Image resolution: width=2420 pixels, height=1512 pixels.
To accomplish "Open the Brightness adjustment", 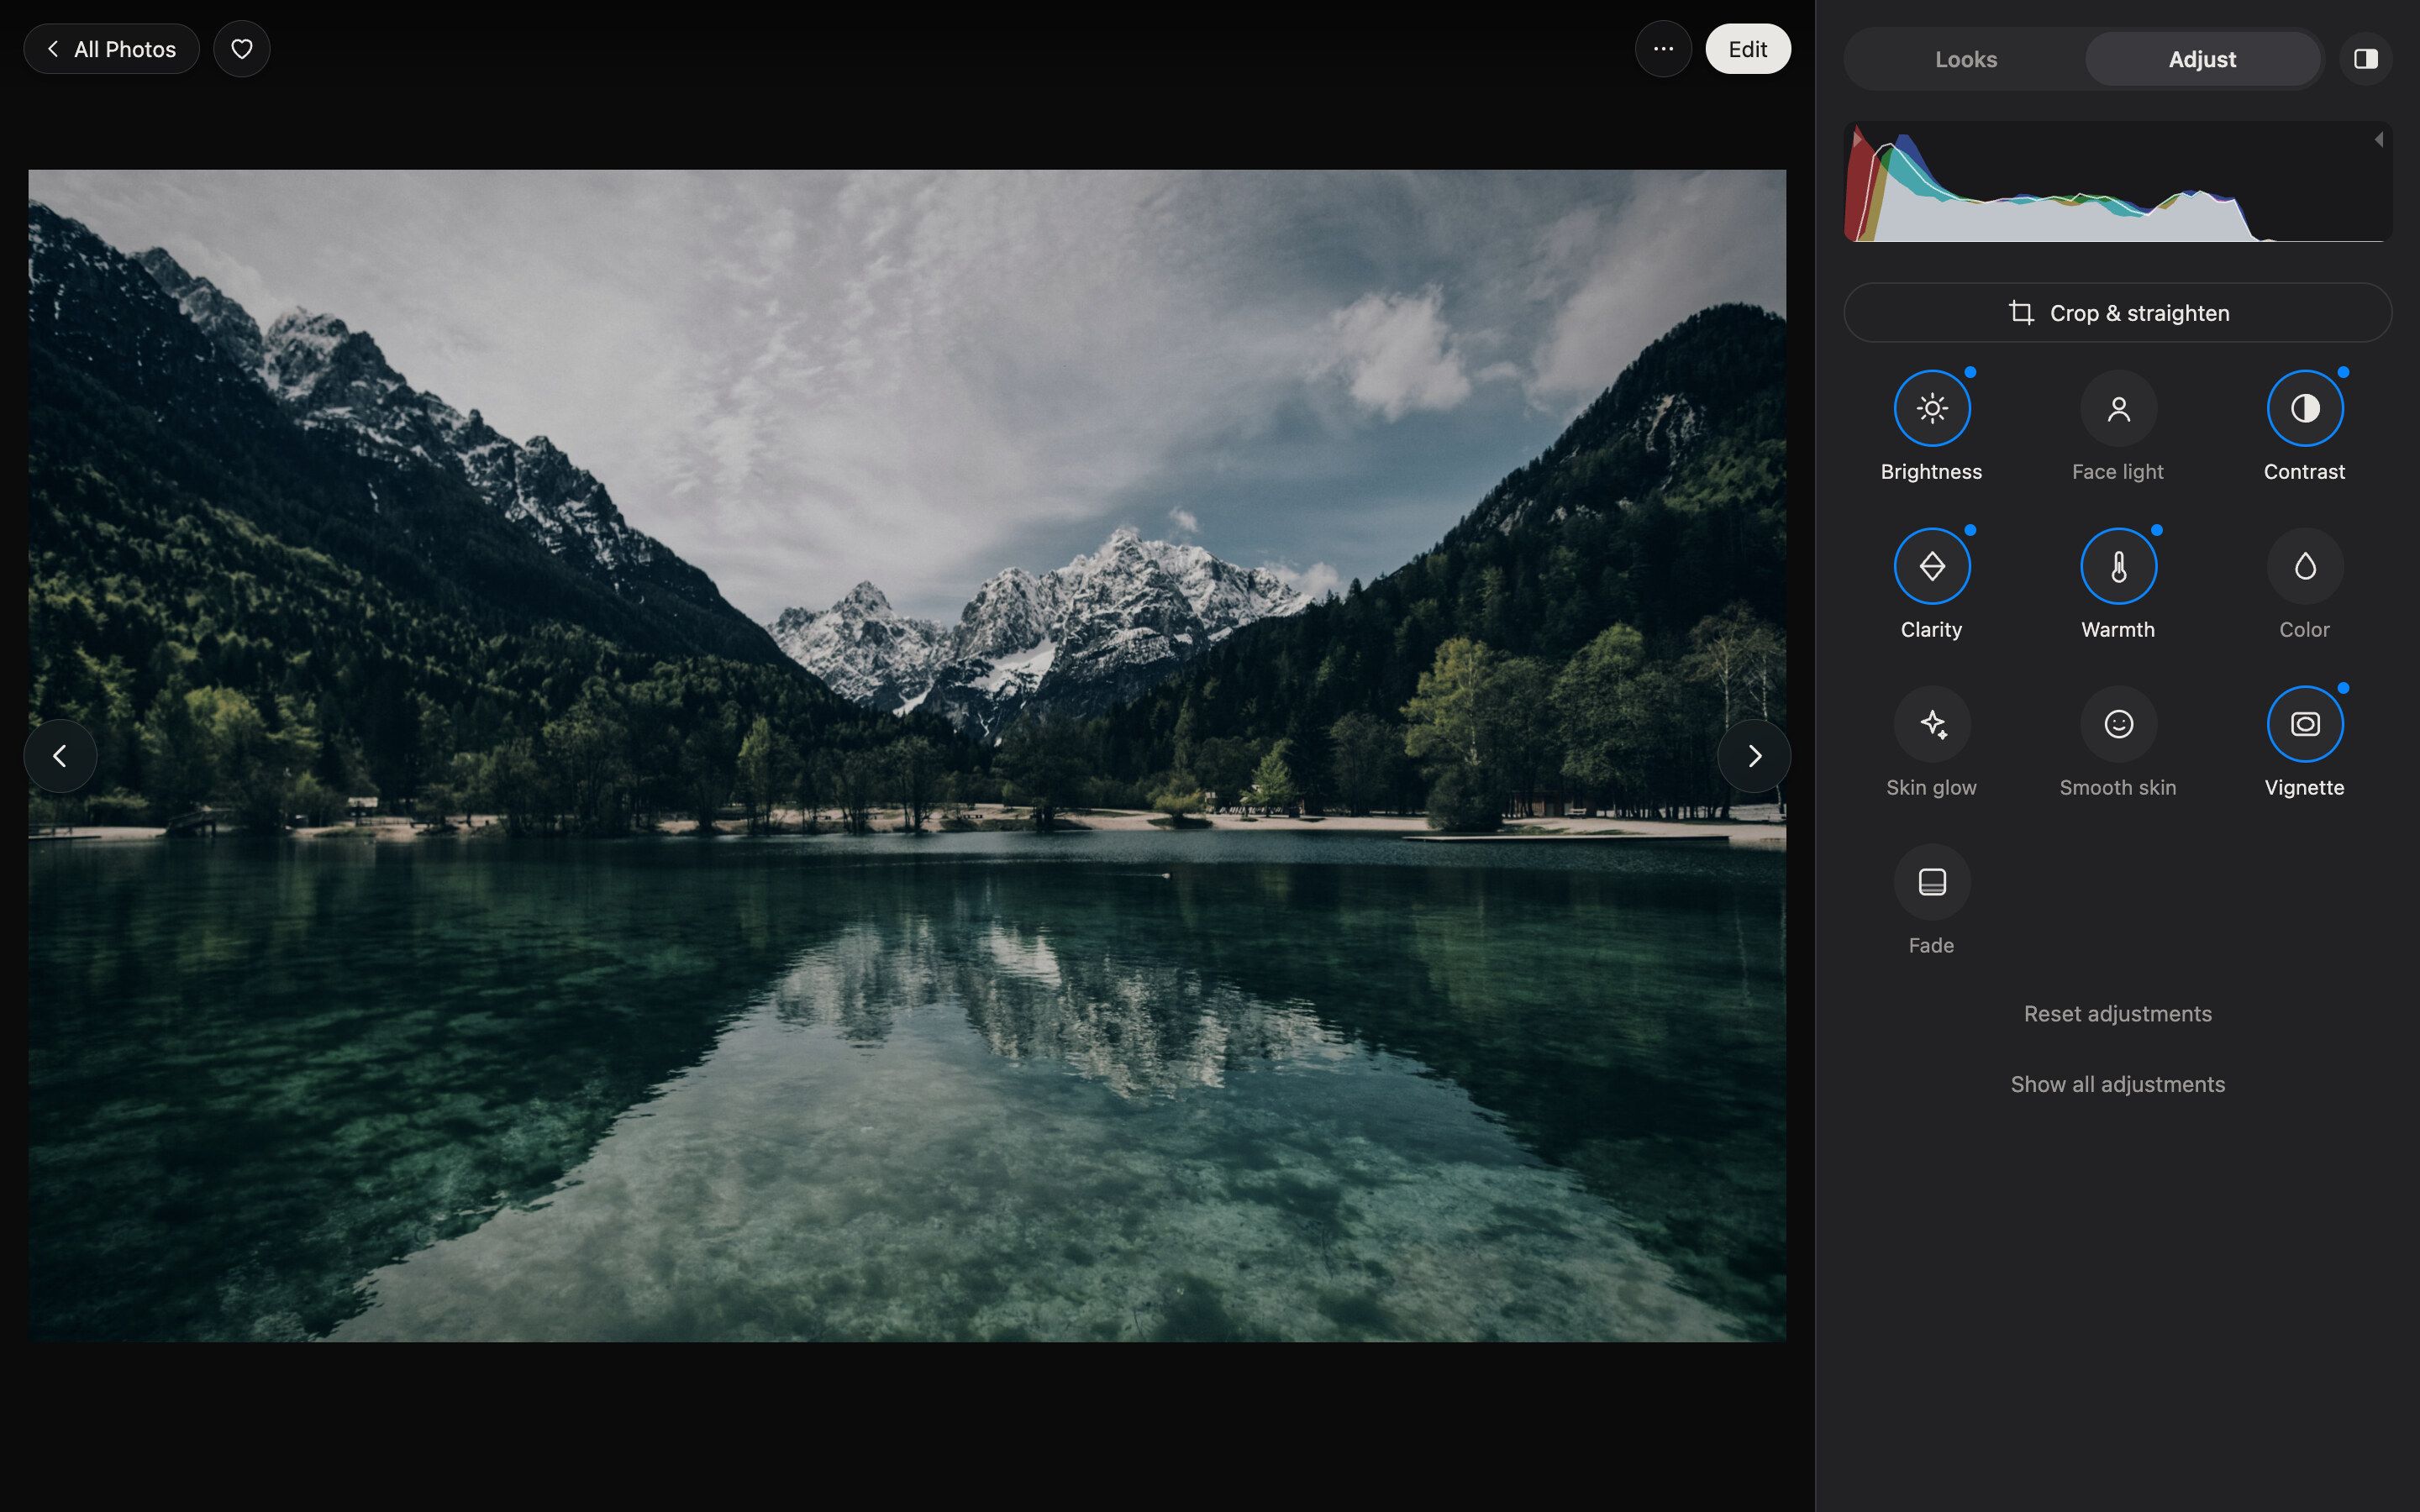I will click(x=1931, y=408).
